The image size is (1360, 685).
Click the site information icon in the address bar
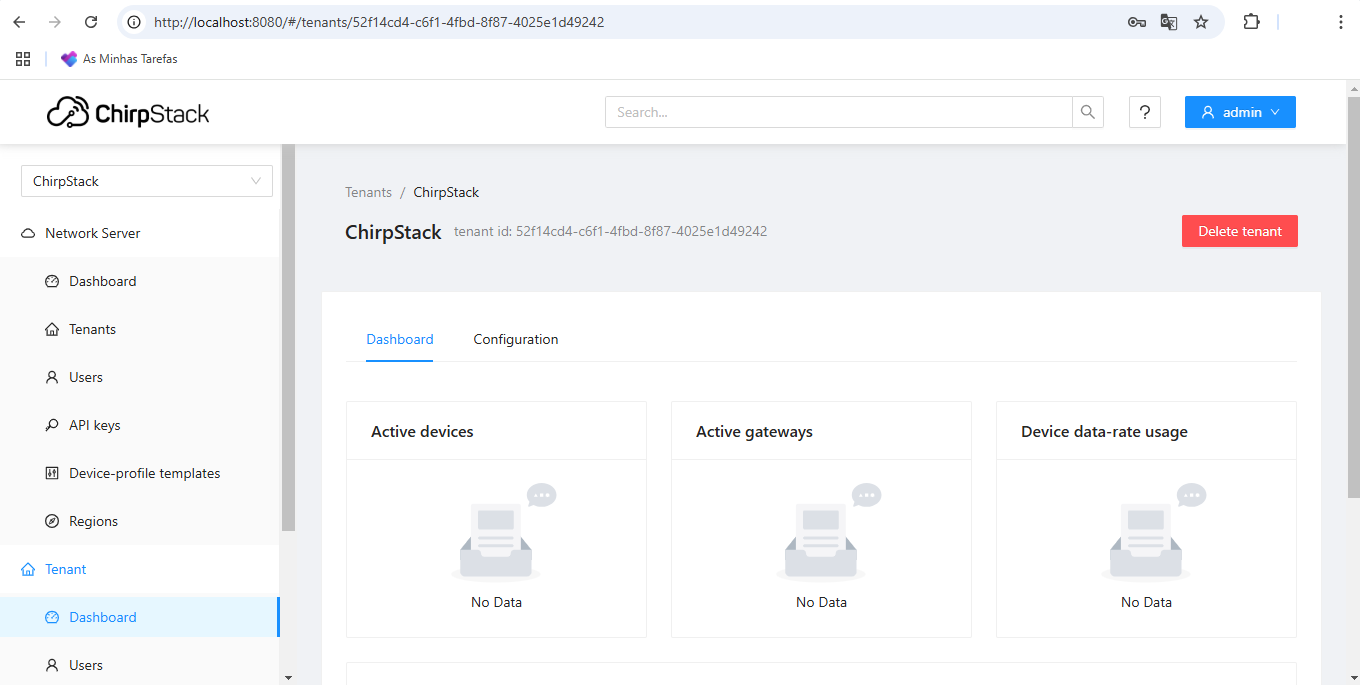coord(134,22)
